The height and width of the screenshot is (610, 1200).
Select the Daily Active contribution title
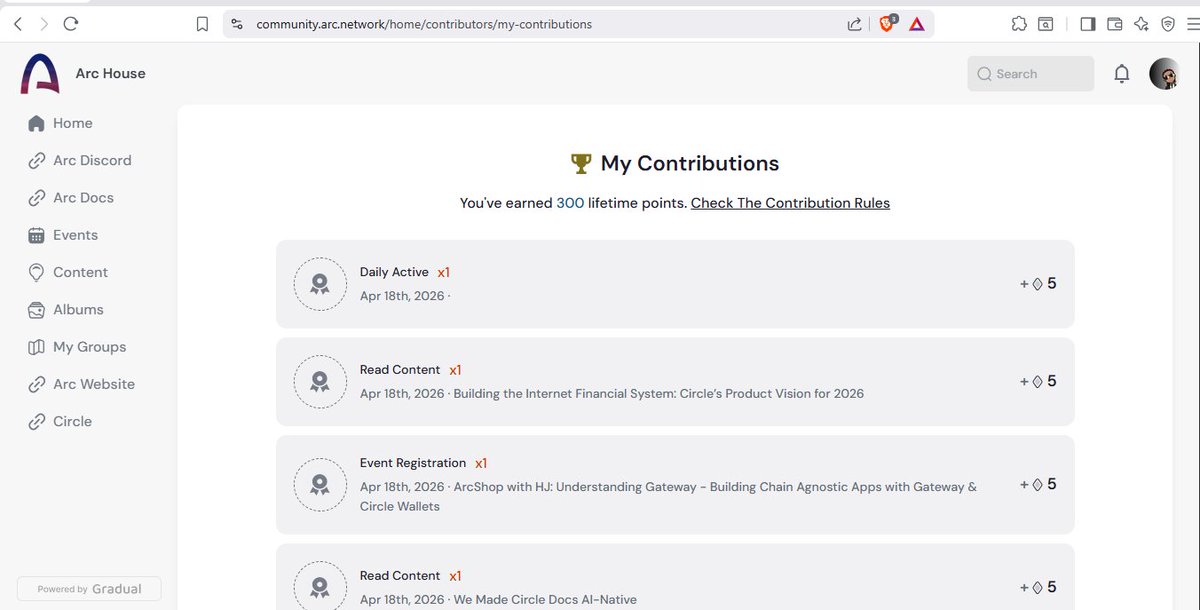tap(394, 272)
